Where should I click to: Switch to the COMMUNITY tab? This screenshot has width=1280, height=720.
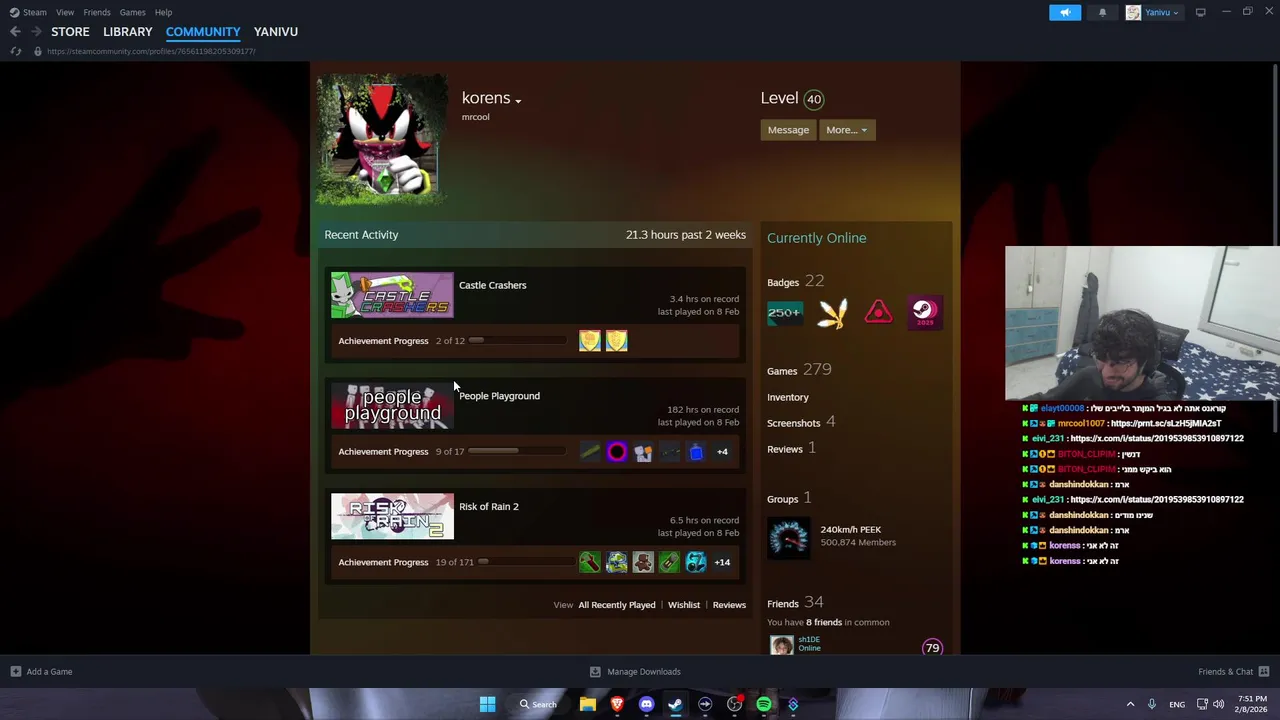click(x=203, y=32)
